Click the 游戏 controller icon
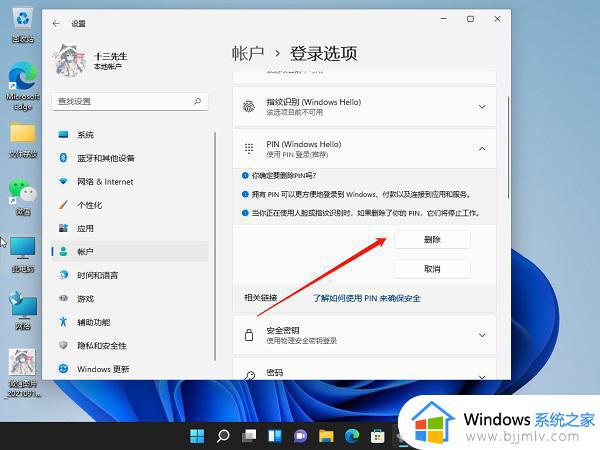This screenshot has width=600, height=450. pos(64,298)
